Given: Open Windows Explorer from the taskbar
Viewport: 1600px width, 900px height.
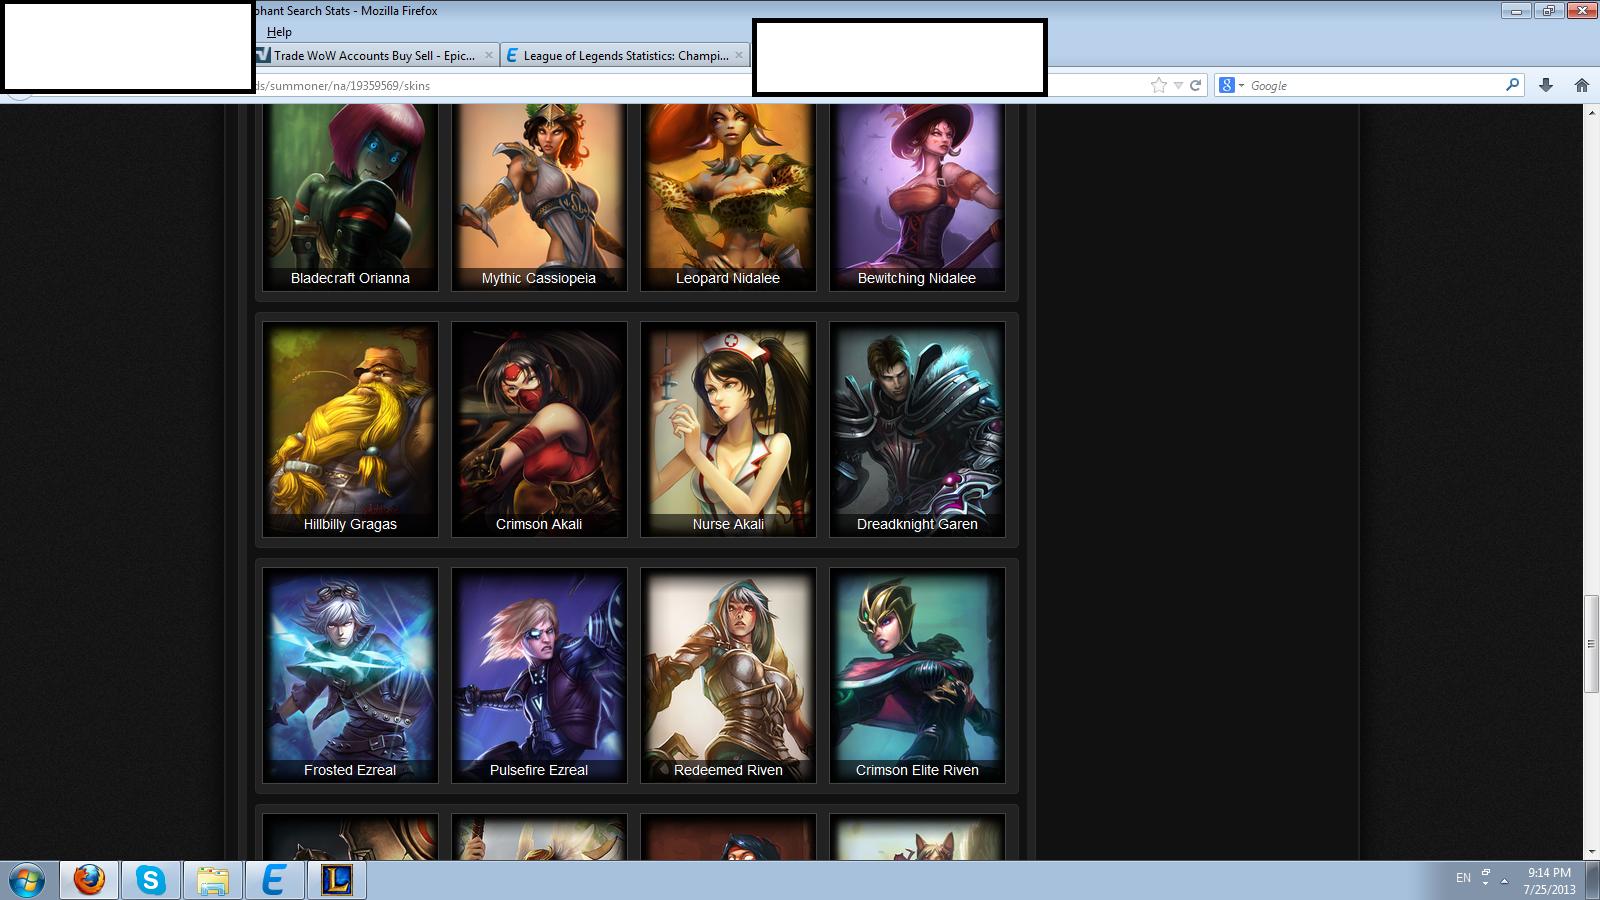Looking at the screenshot, I should (x=213, y=881).
